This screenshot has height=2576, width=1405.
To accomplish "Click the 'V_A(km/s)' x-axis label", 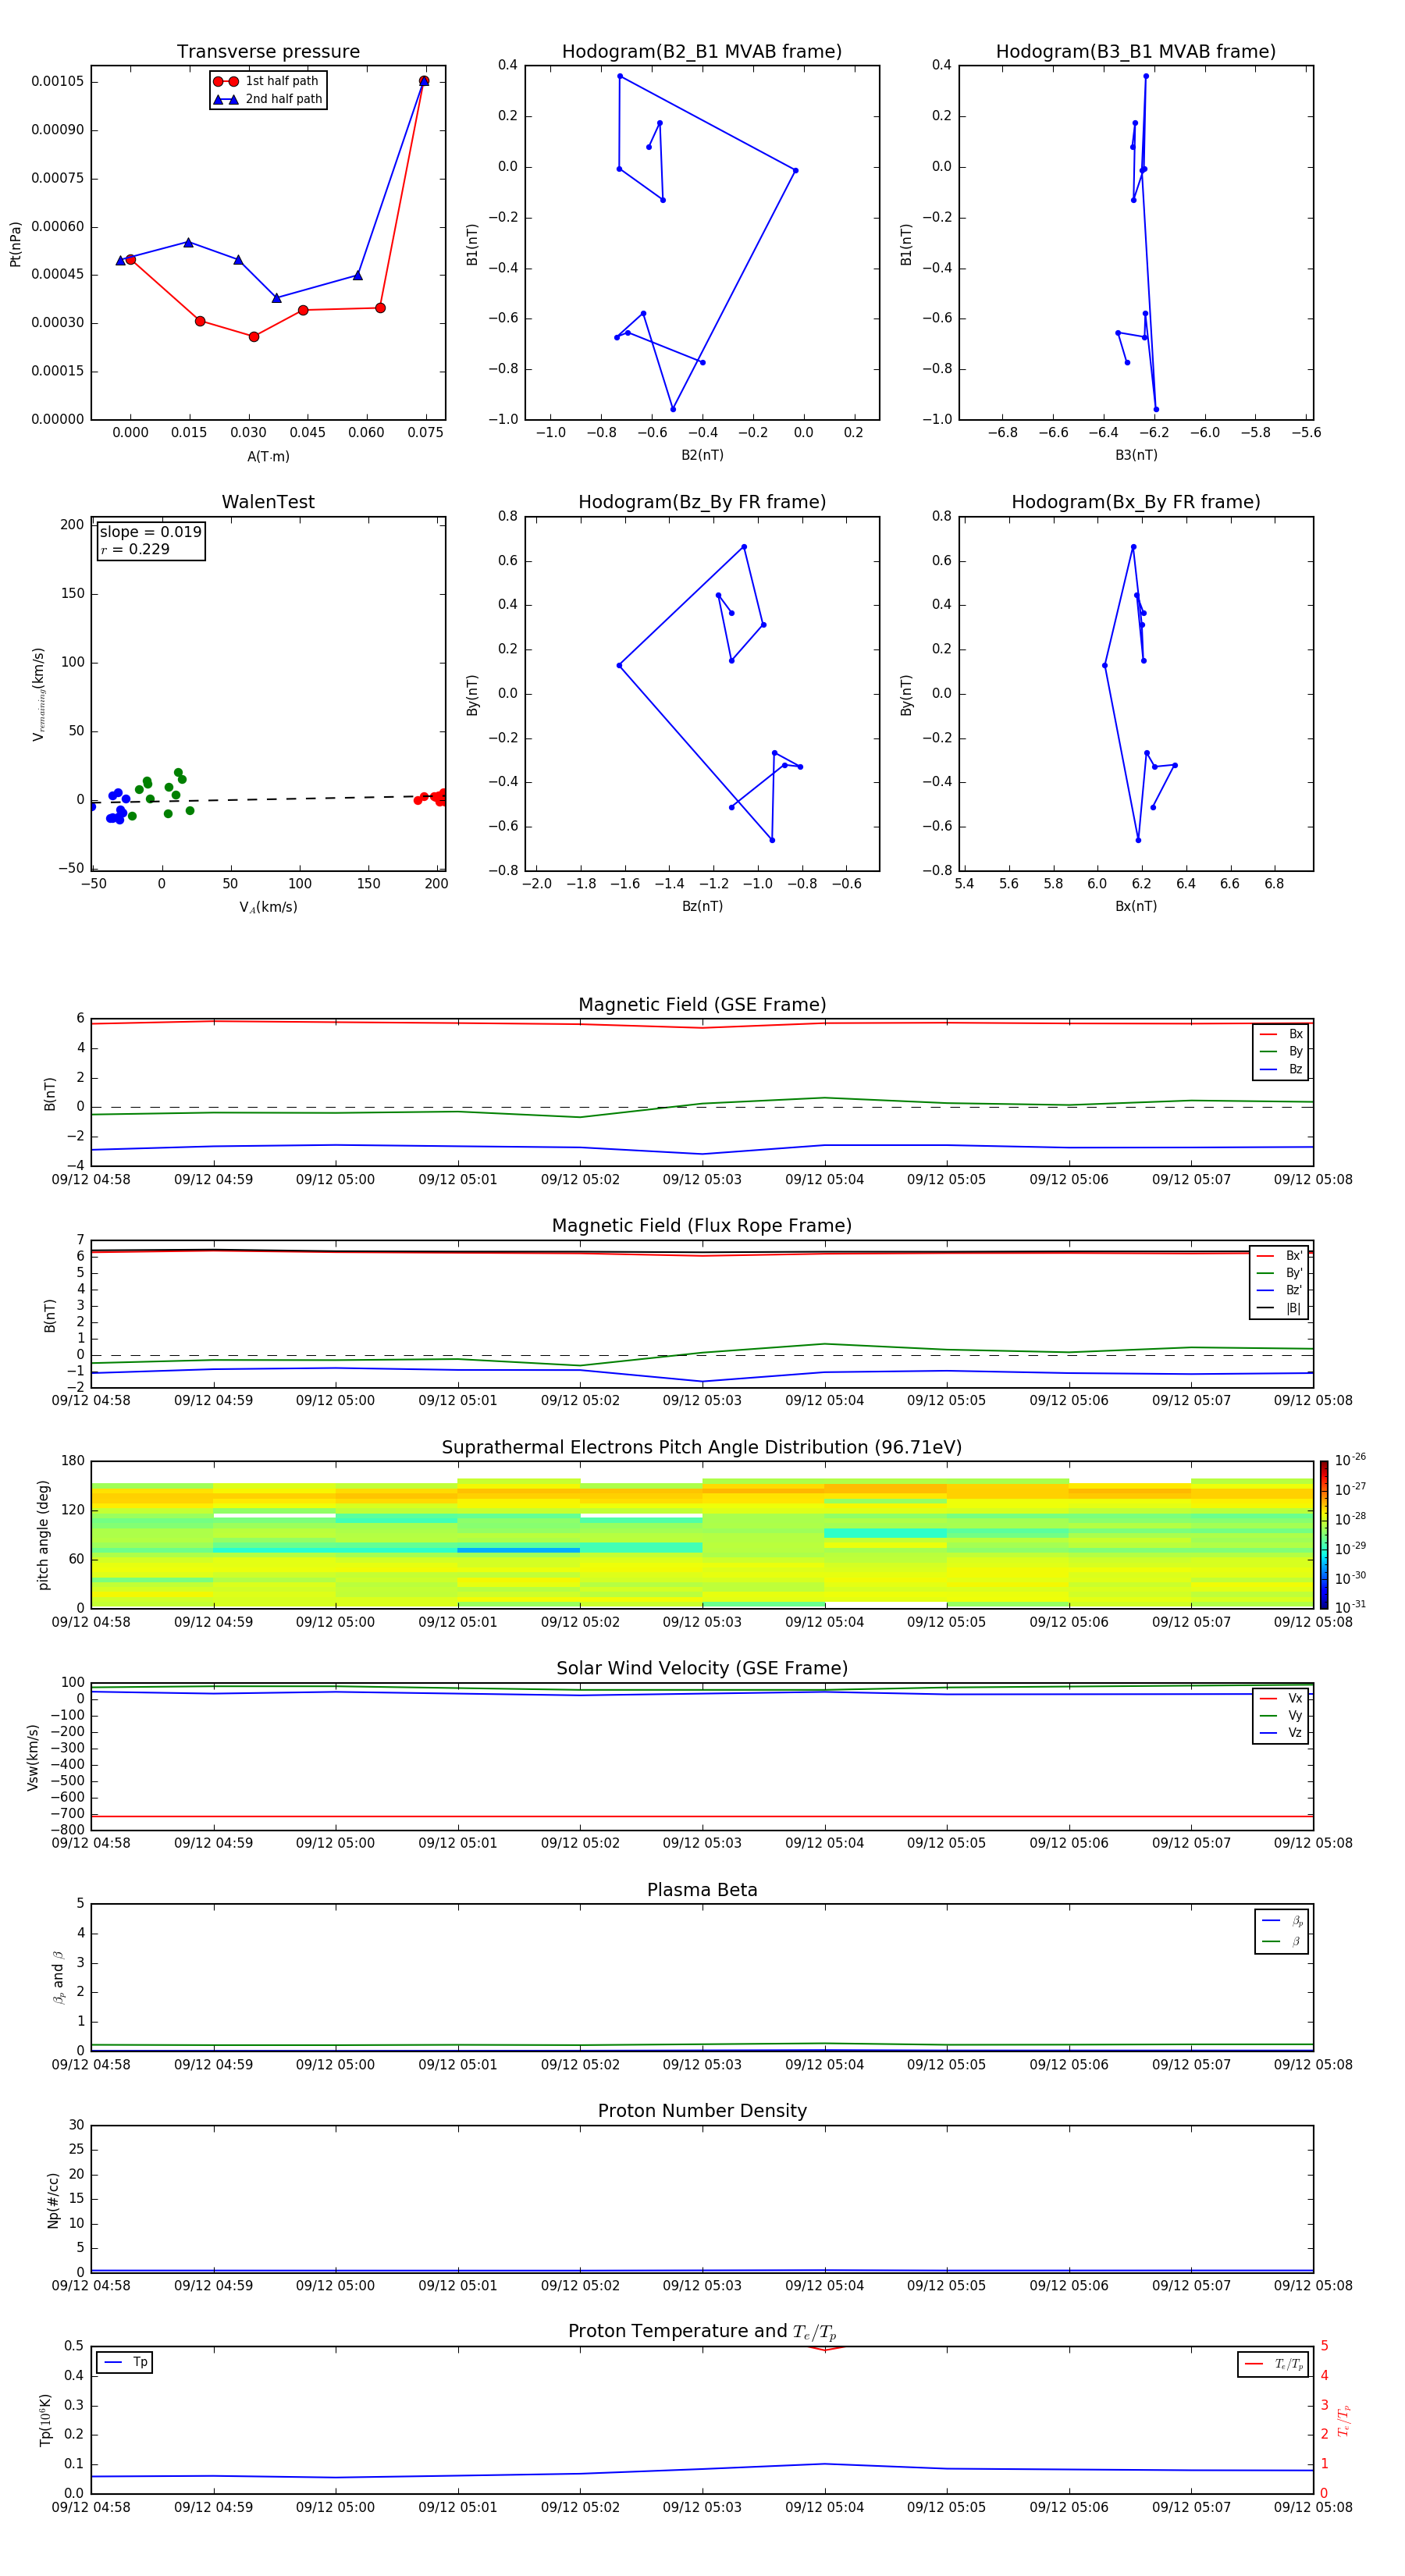I will 268,907.
